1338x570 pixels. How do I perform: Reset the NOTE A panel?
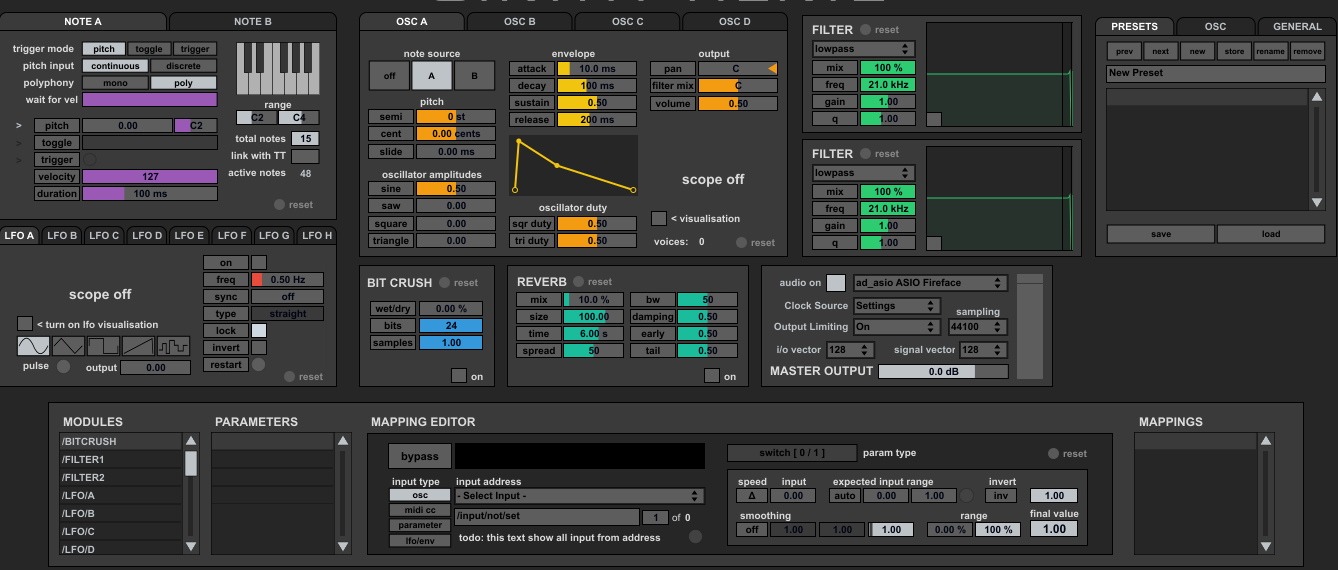279,204
